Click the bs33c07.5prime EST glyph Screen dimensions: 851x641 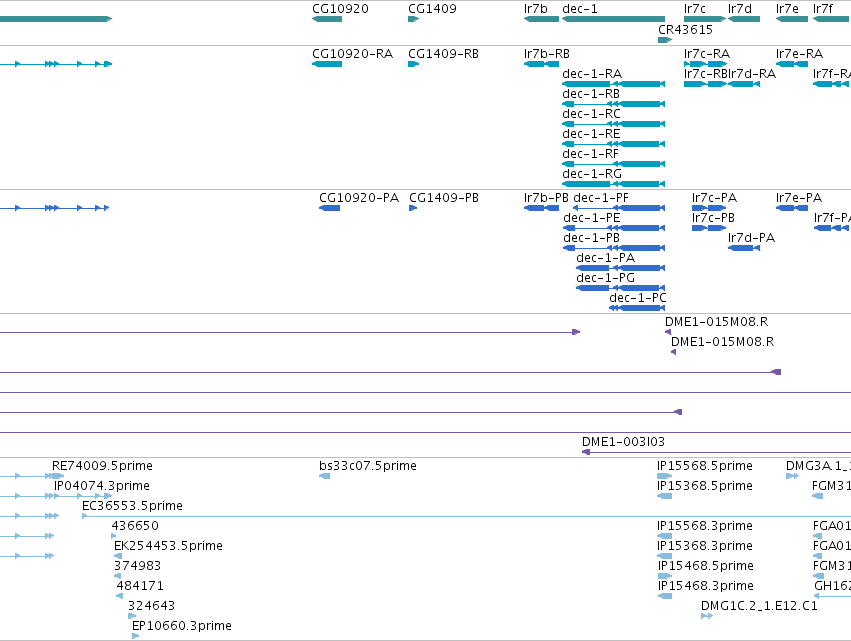pos(325,476)
